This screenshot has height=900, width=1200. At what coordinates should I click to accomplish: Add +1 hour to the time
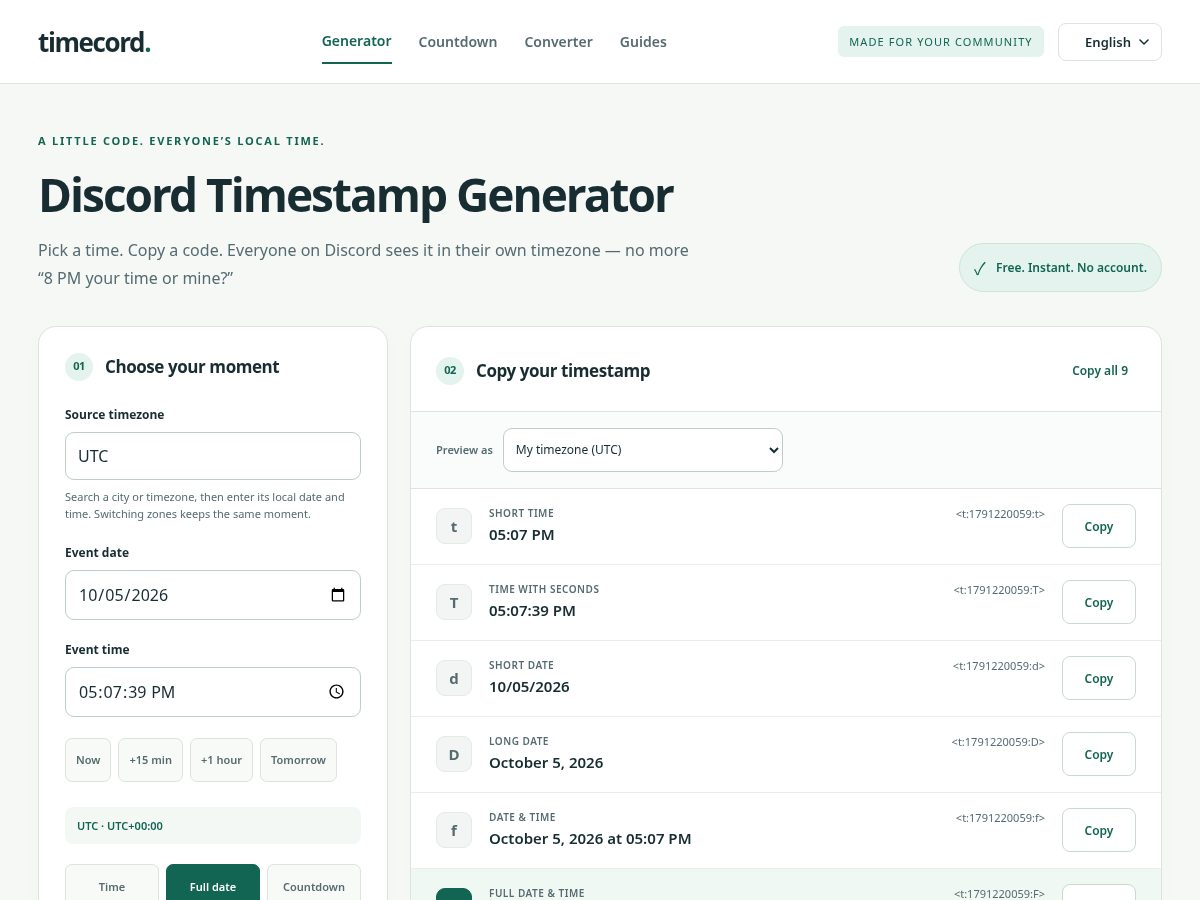click(x=222, y=760)
